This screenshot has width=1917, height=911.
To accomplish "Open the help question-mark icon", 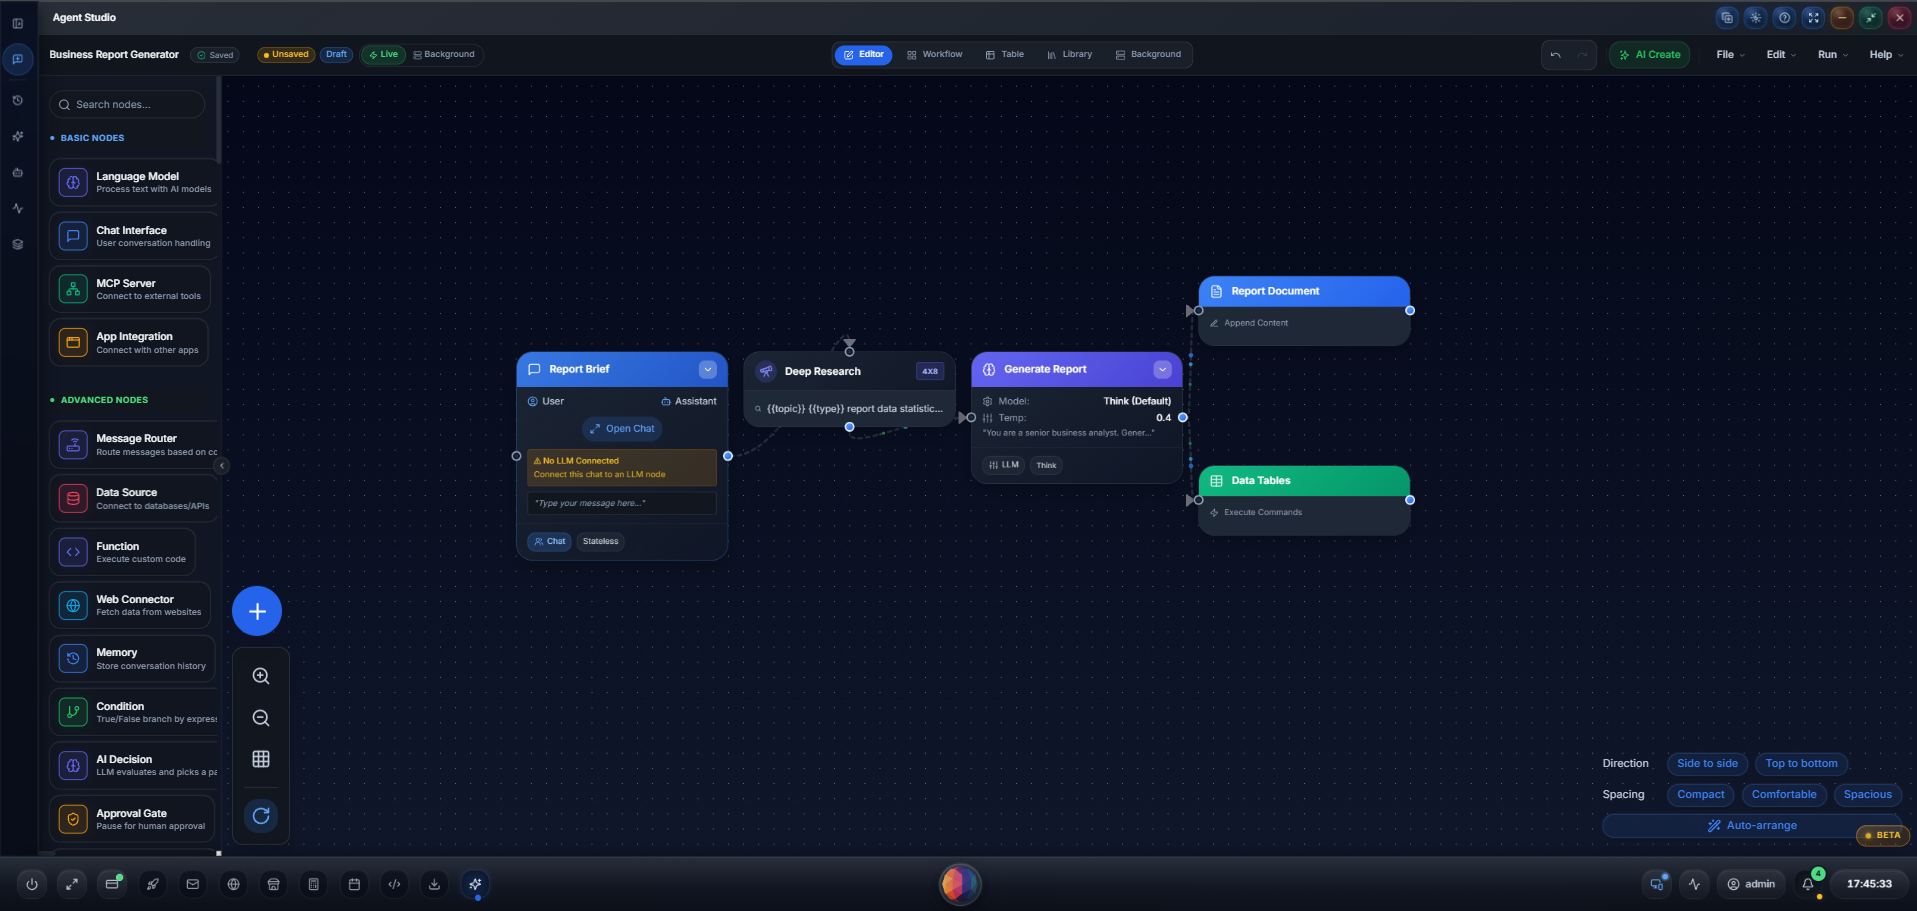I will [1784, 17].
